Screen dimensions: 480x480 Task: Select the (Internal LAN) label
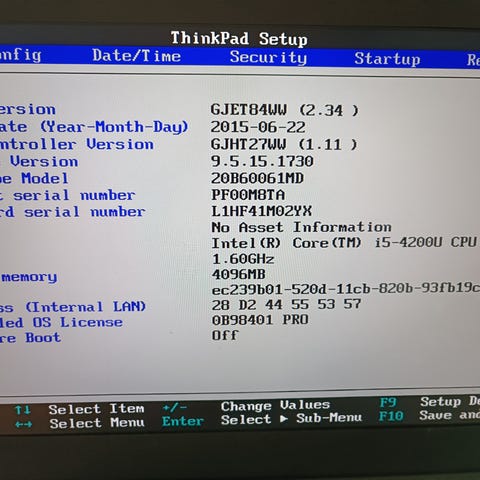(86, 307)
